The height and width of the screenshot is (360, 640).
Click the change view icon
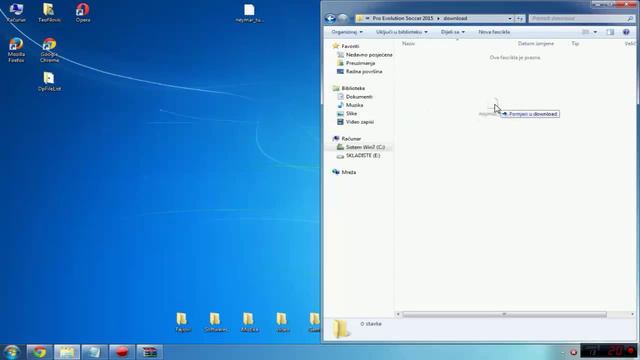point(585,32)
